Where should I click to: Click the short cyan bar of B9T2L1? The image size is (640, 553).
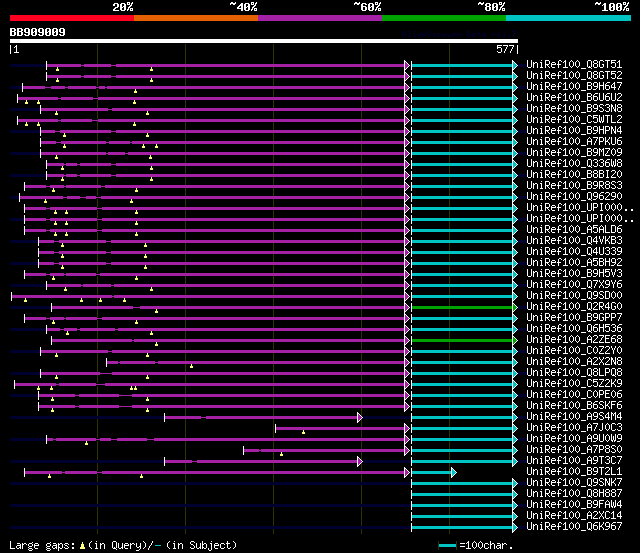[x=432, y=473]
